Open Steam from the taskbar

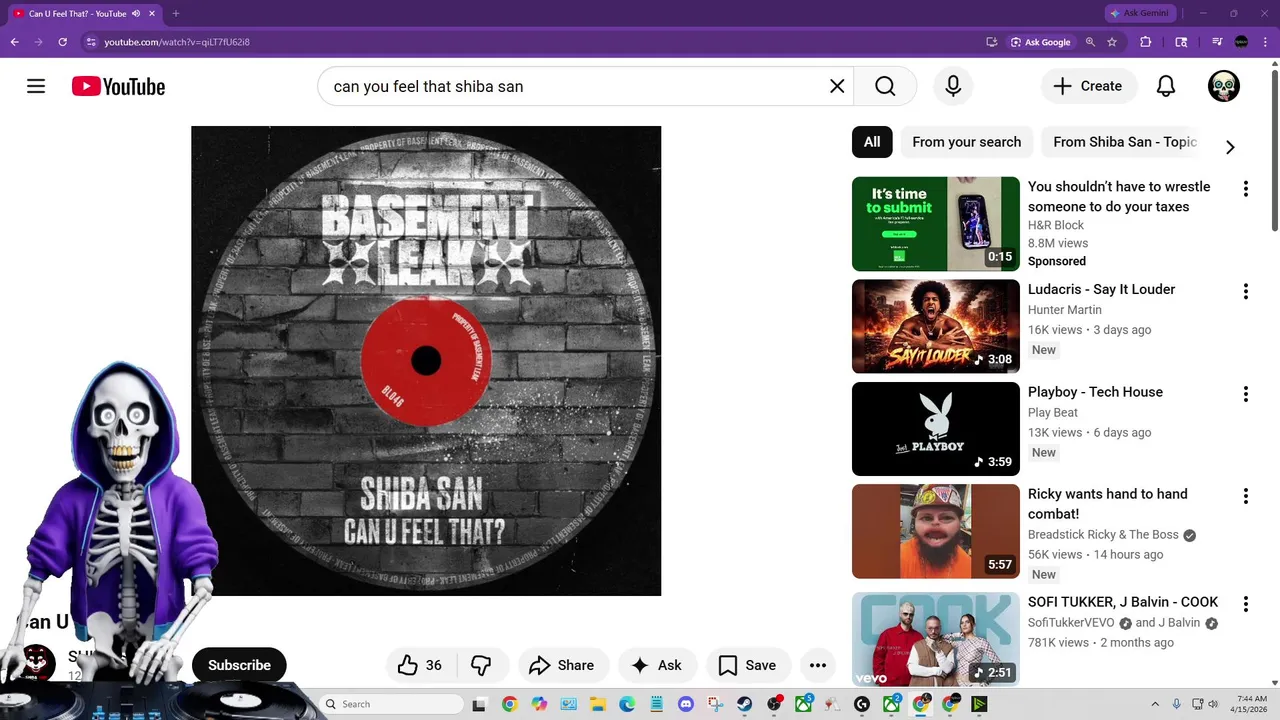(x=744, y=704)
